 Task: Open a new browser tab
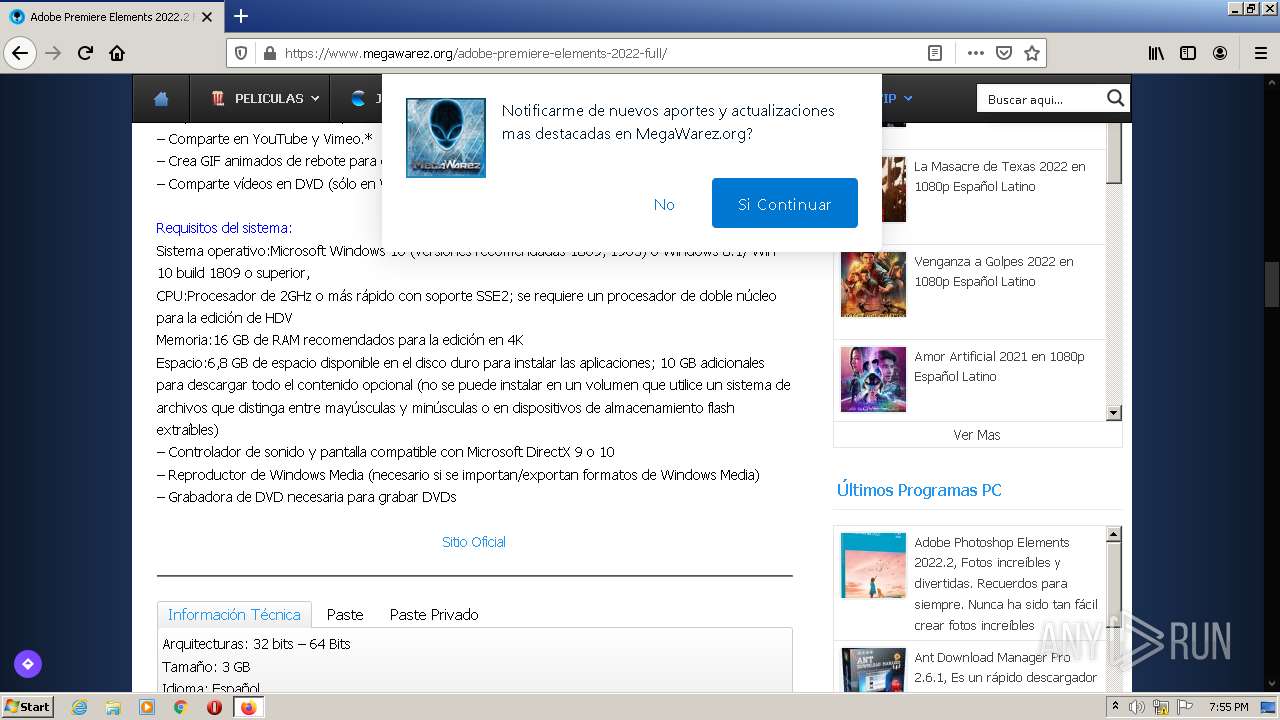point(241,16)
